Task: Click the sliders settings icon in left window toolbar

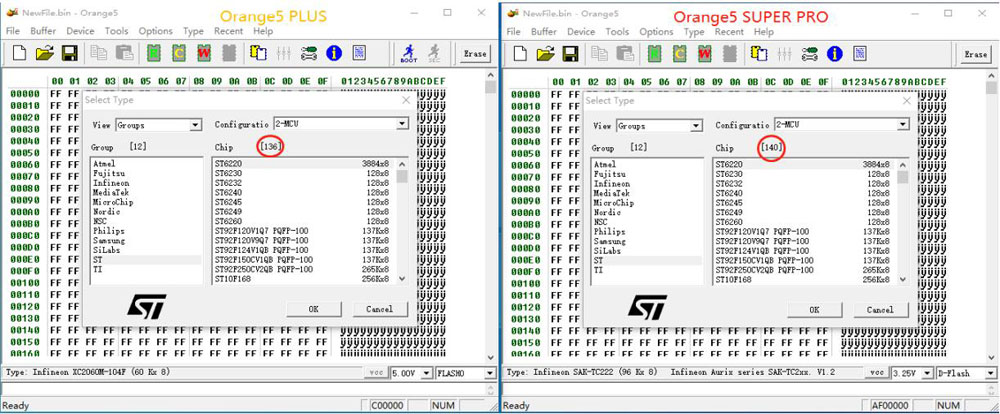Action: tap(284, 53)
